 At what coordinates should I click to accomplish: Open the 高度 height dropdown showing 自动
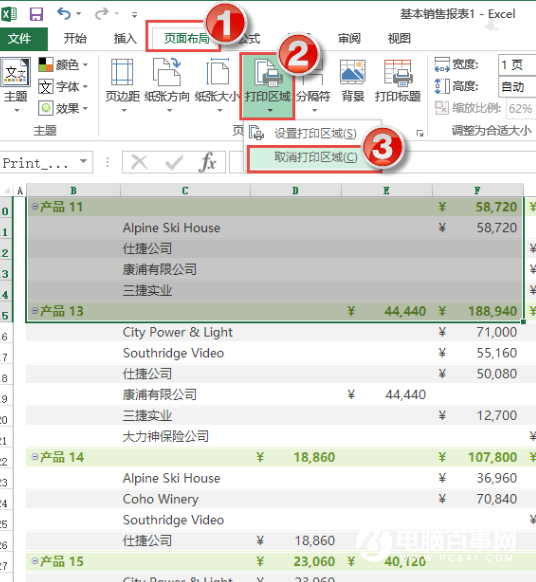pos(517,87)
